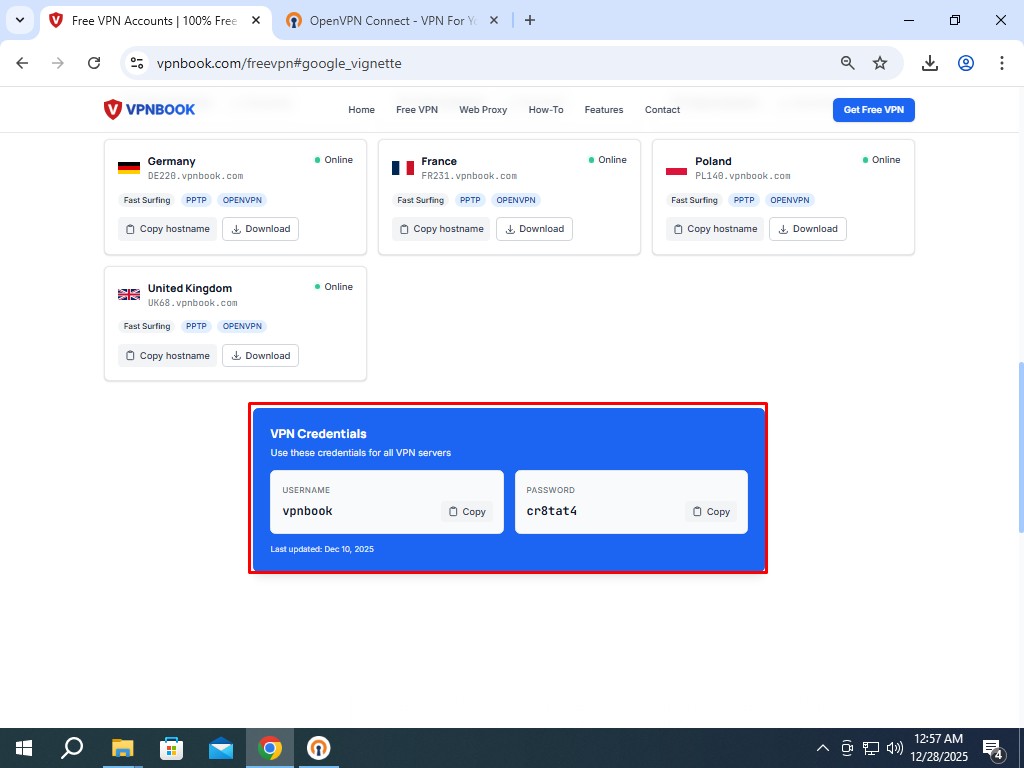This screenshot has width=1024, height=768.
Task: Reload the page with refresh icon
Action: 94,63
